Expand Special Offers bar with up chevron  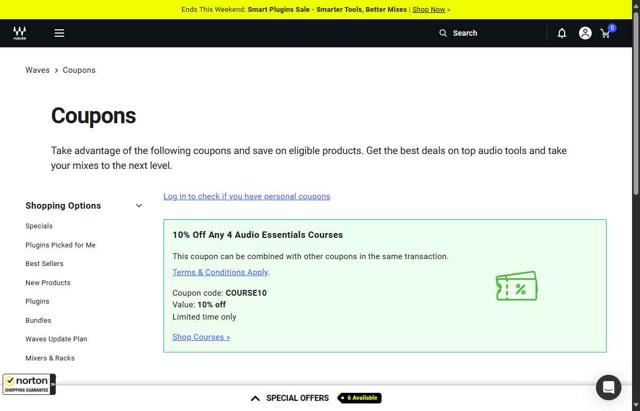point(255,398)
